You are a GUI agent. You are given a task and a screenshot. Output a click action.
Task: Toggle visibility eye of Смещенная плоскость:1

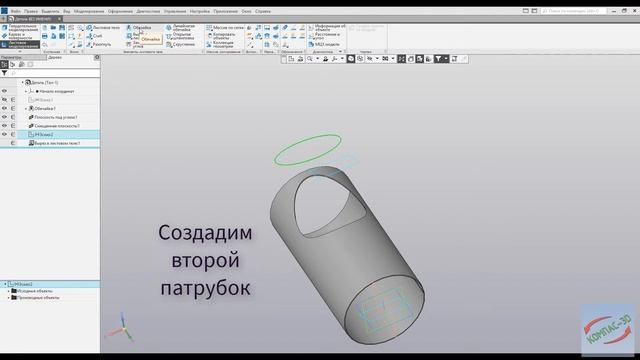tap(4, 126)
